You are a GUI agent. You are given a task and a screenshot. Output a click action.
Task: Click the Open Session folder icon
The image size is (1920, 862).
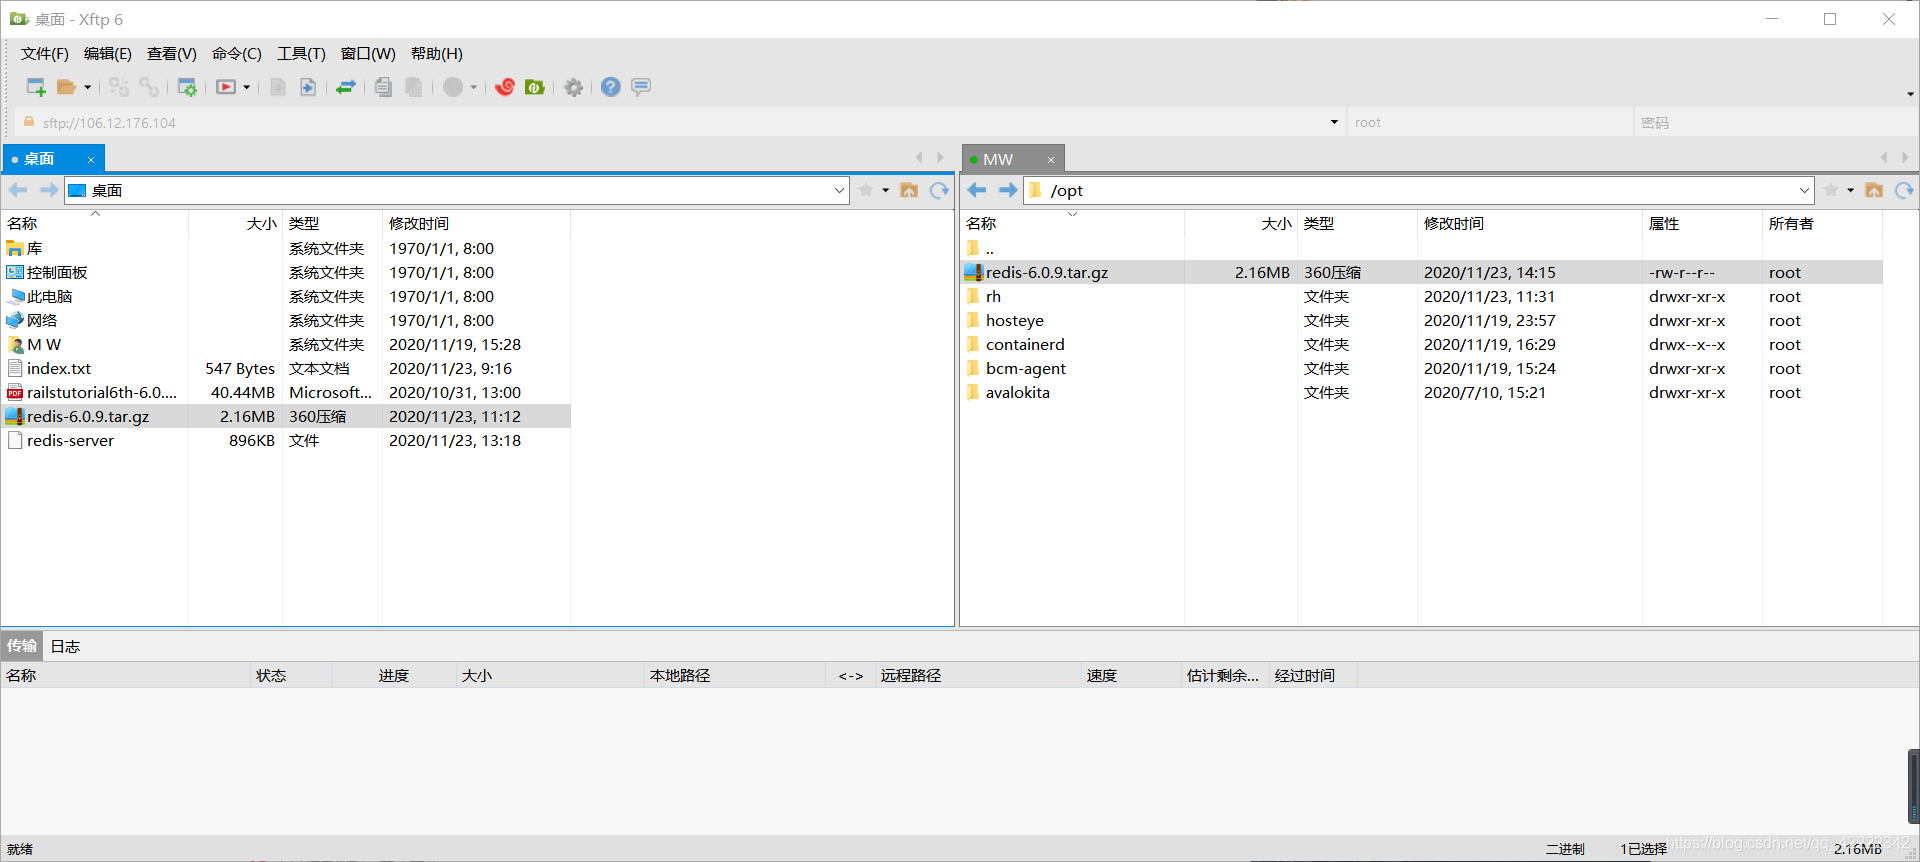(66, 87)
